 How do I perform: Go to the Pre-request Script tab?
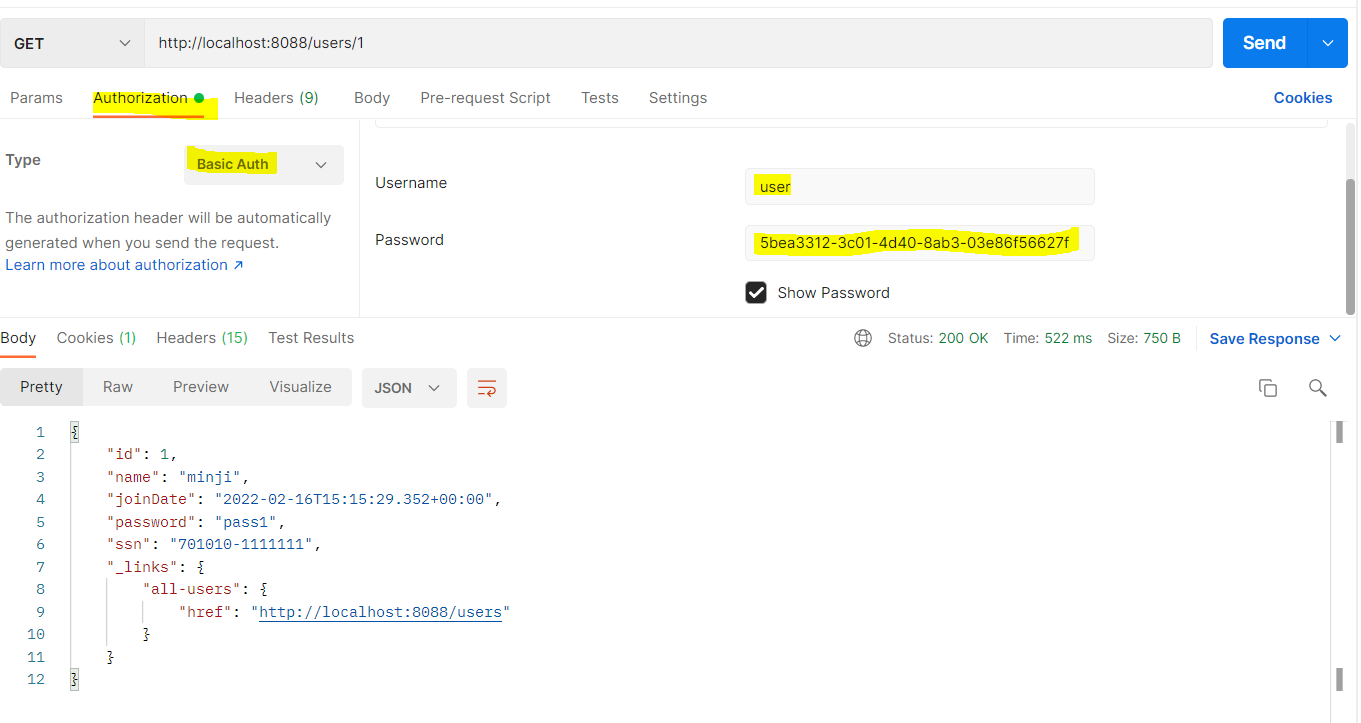click(x=485, y=98)
